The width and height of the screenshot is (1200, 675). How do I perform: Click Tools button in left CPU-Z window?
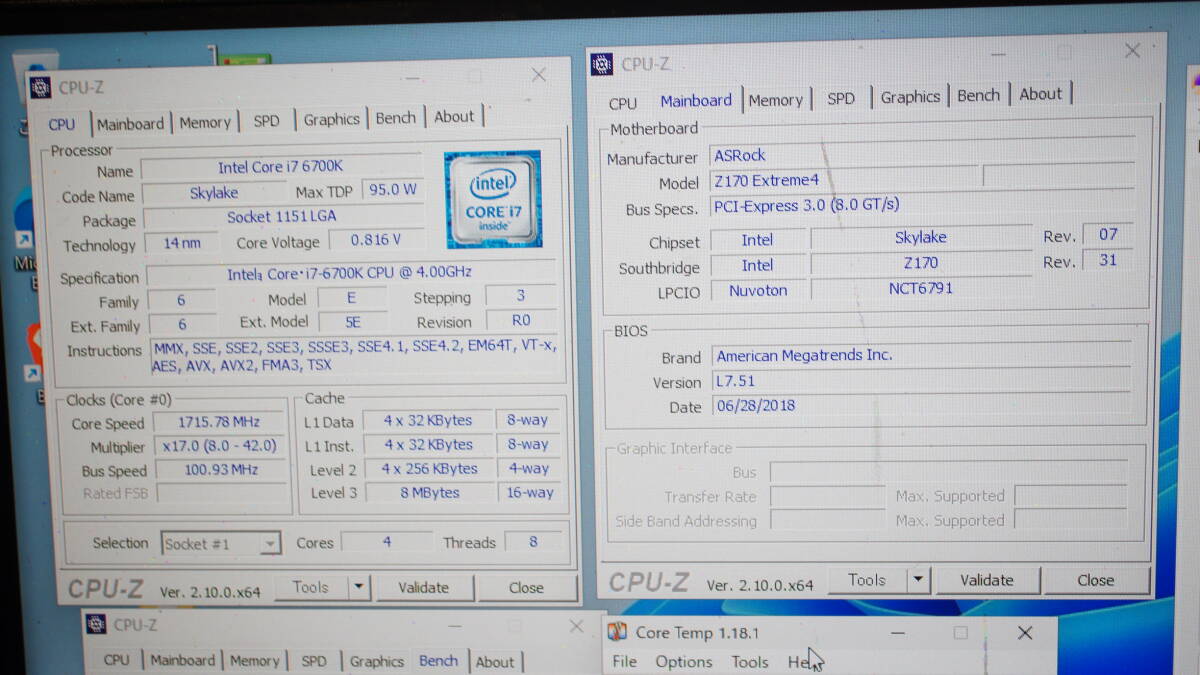pos(310,588)
